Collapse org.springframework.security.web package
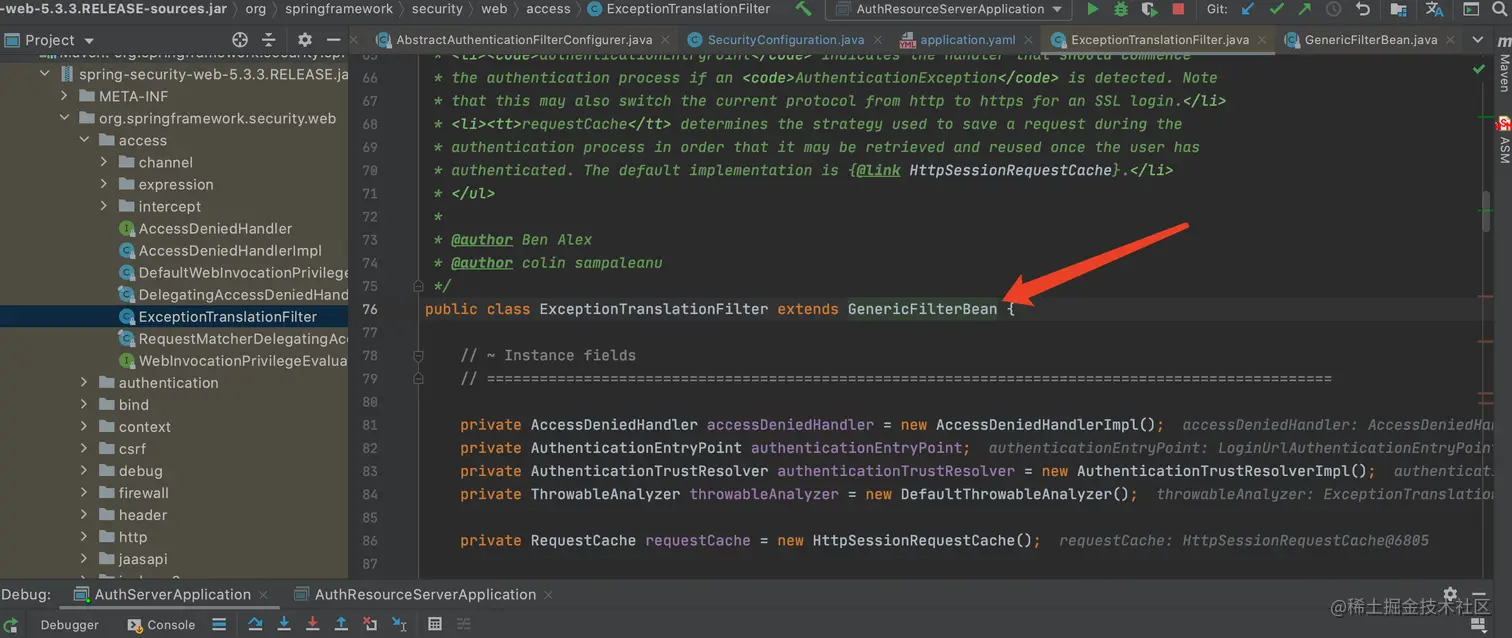The image size is (1512, 638). pyautogui.click(x=65, y=118)
